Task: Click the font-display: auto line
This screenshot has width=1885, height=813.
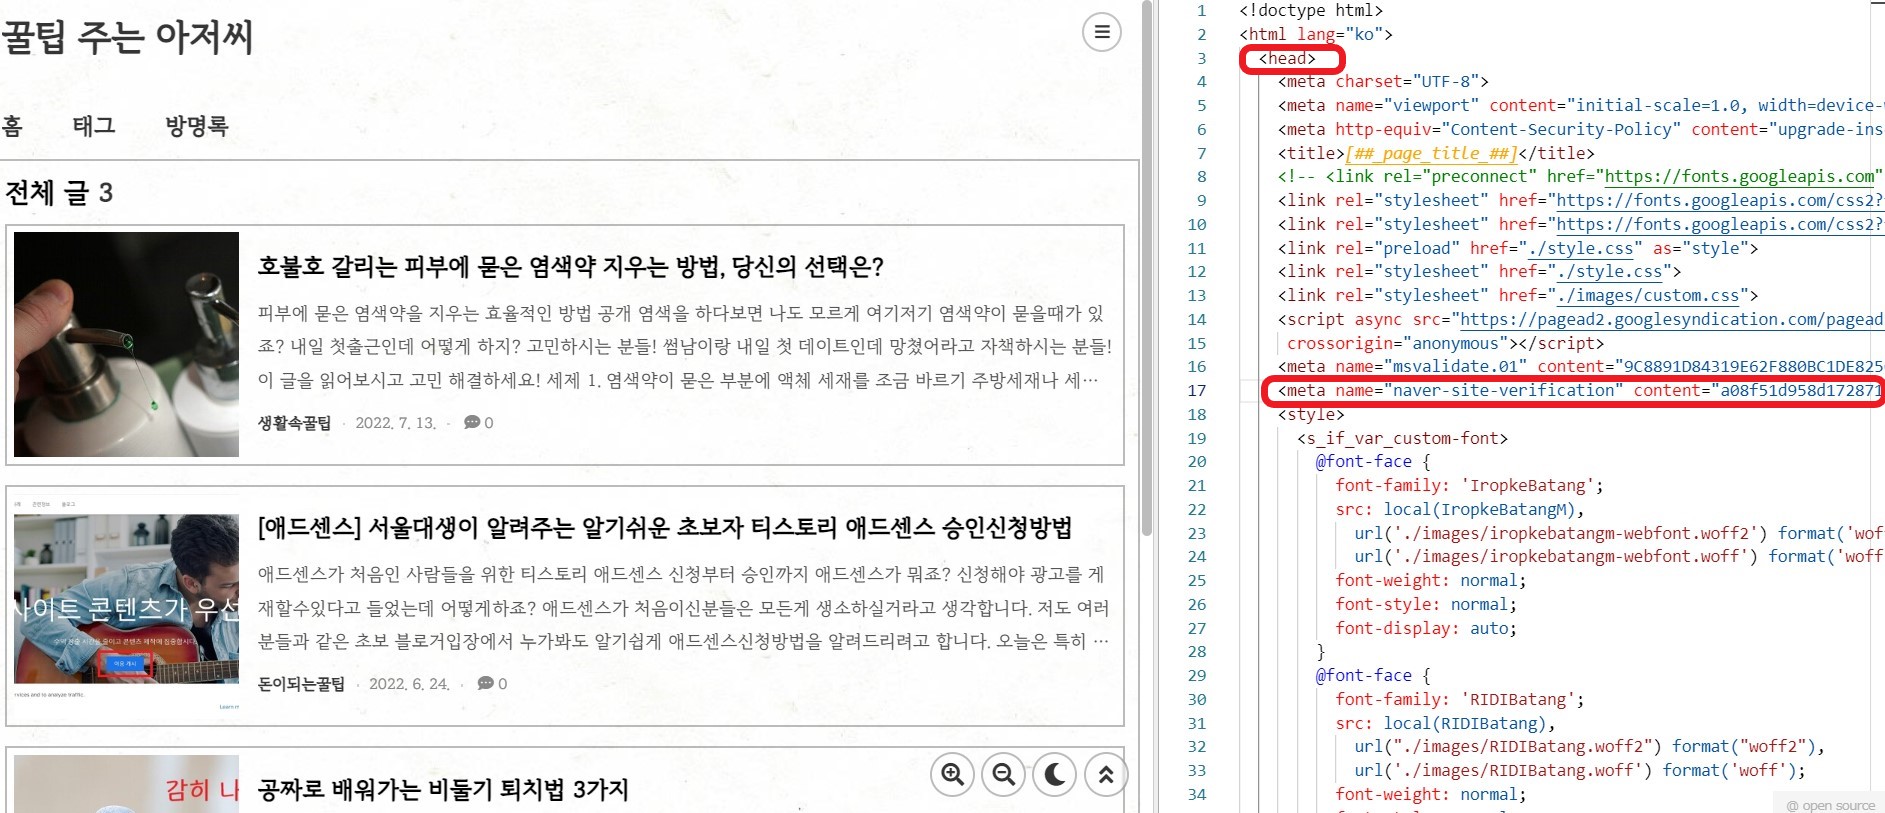Action: coord(1426,629)
